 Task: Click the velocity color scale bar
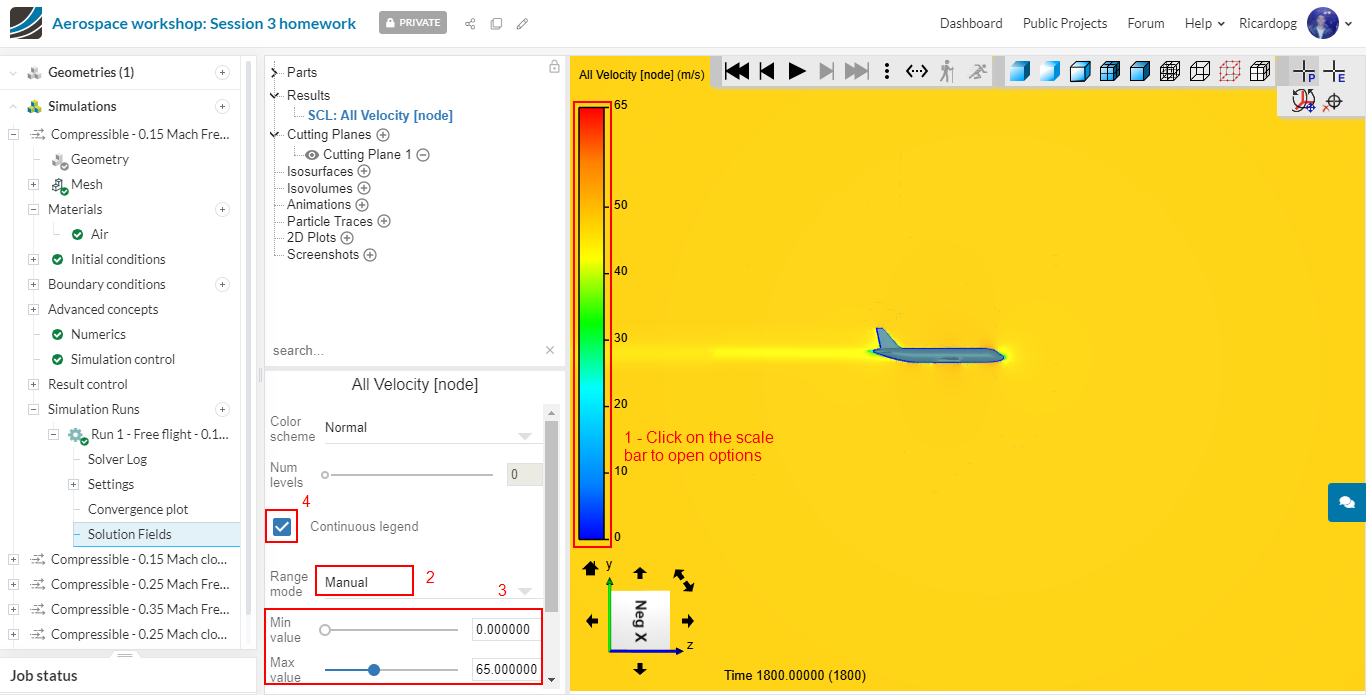pos(592,324)
